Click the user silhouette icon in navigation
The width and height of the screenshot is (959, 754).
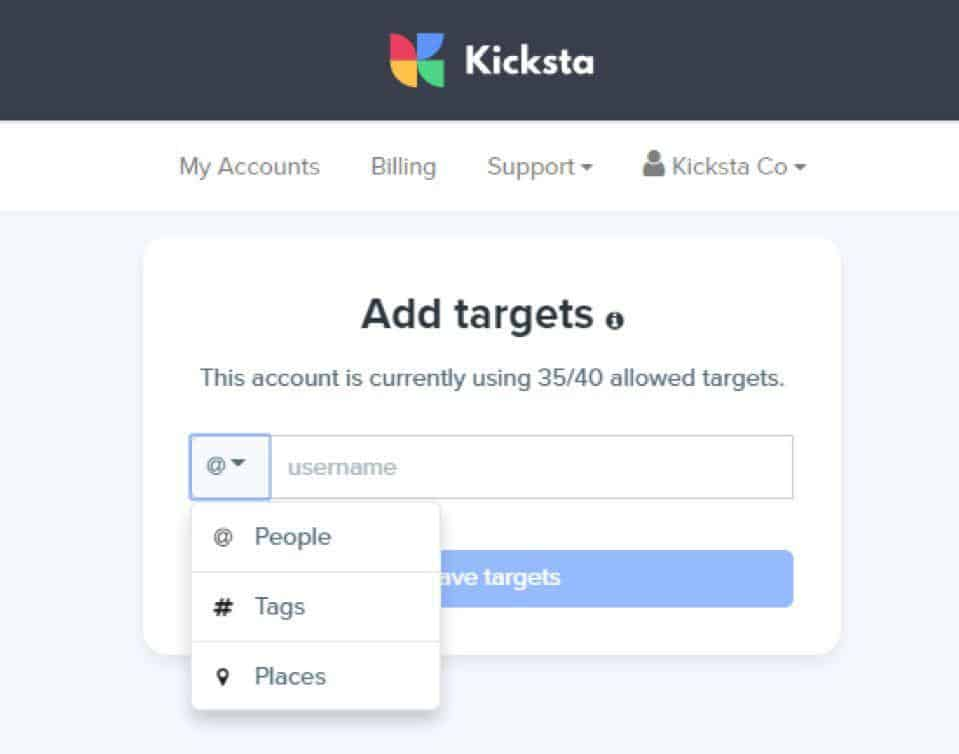pos(653,164)
